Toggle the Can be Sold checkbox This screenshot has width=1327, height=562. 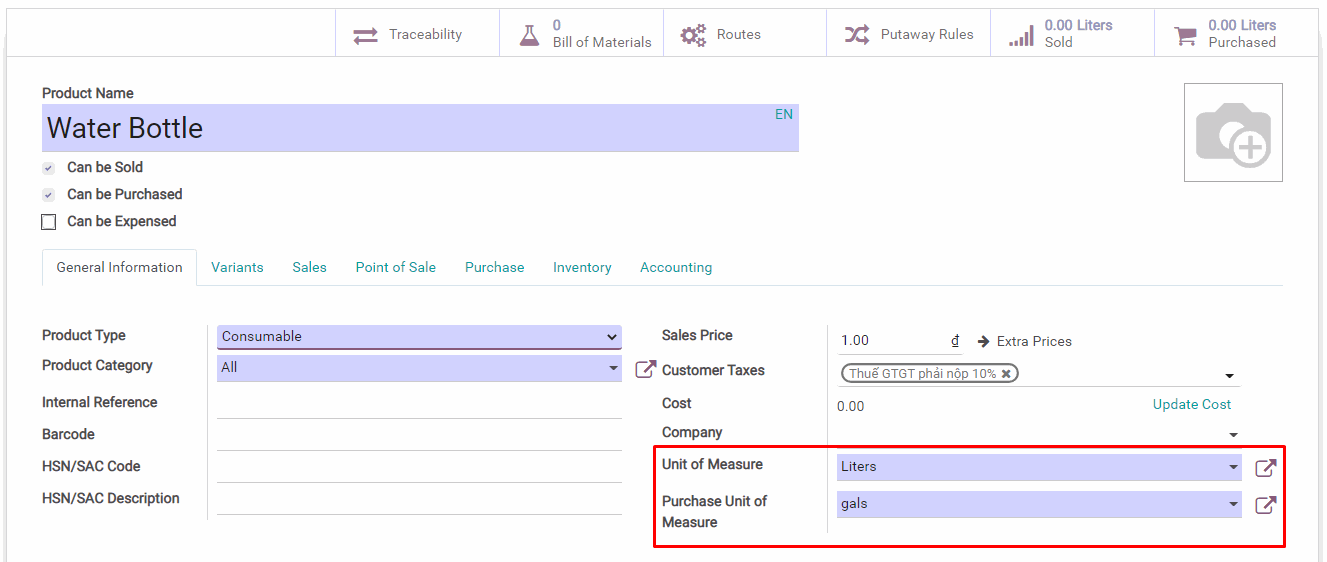pyautogui.click(x=48, y=168)
